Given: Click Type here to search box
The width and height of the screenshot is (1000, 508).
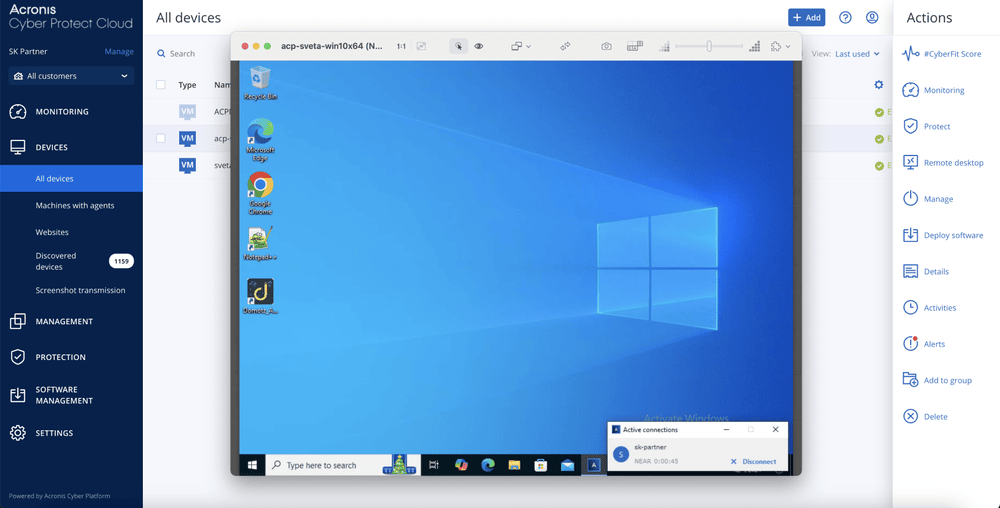Looking at the screenshot, I should pos(342,465).
